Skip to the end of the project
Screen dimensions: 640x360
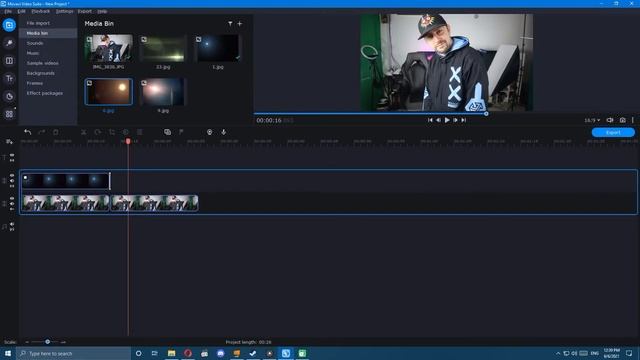point(464,120)
